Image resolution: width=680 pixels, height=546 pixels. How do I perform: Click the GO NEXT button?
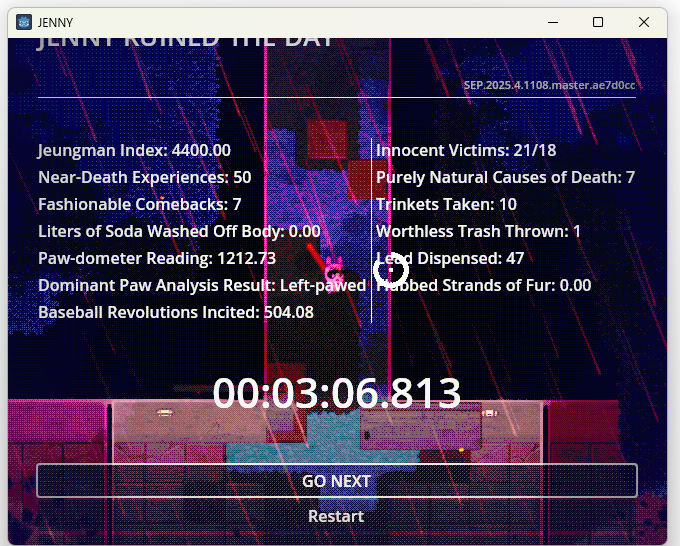click(337, 481)
